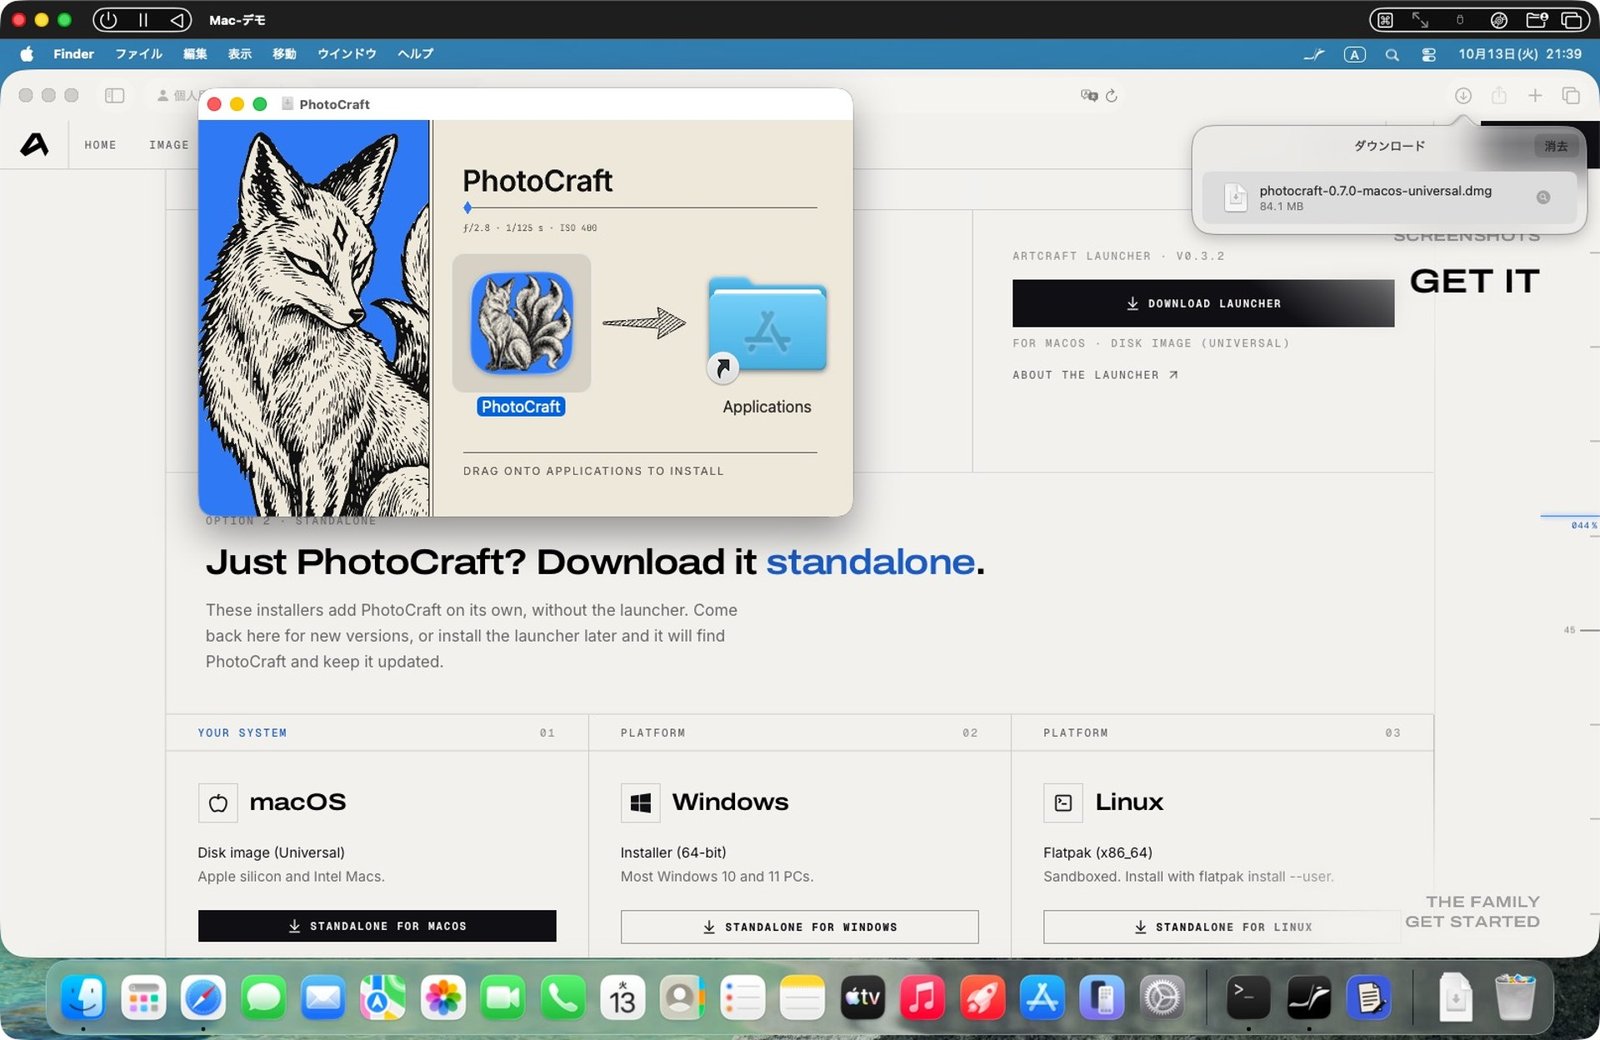Viewport: 1600px width, 1040px height.
Task: Go to IMAGE nav tab
Action: (x=169, y=145)
